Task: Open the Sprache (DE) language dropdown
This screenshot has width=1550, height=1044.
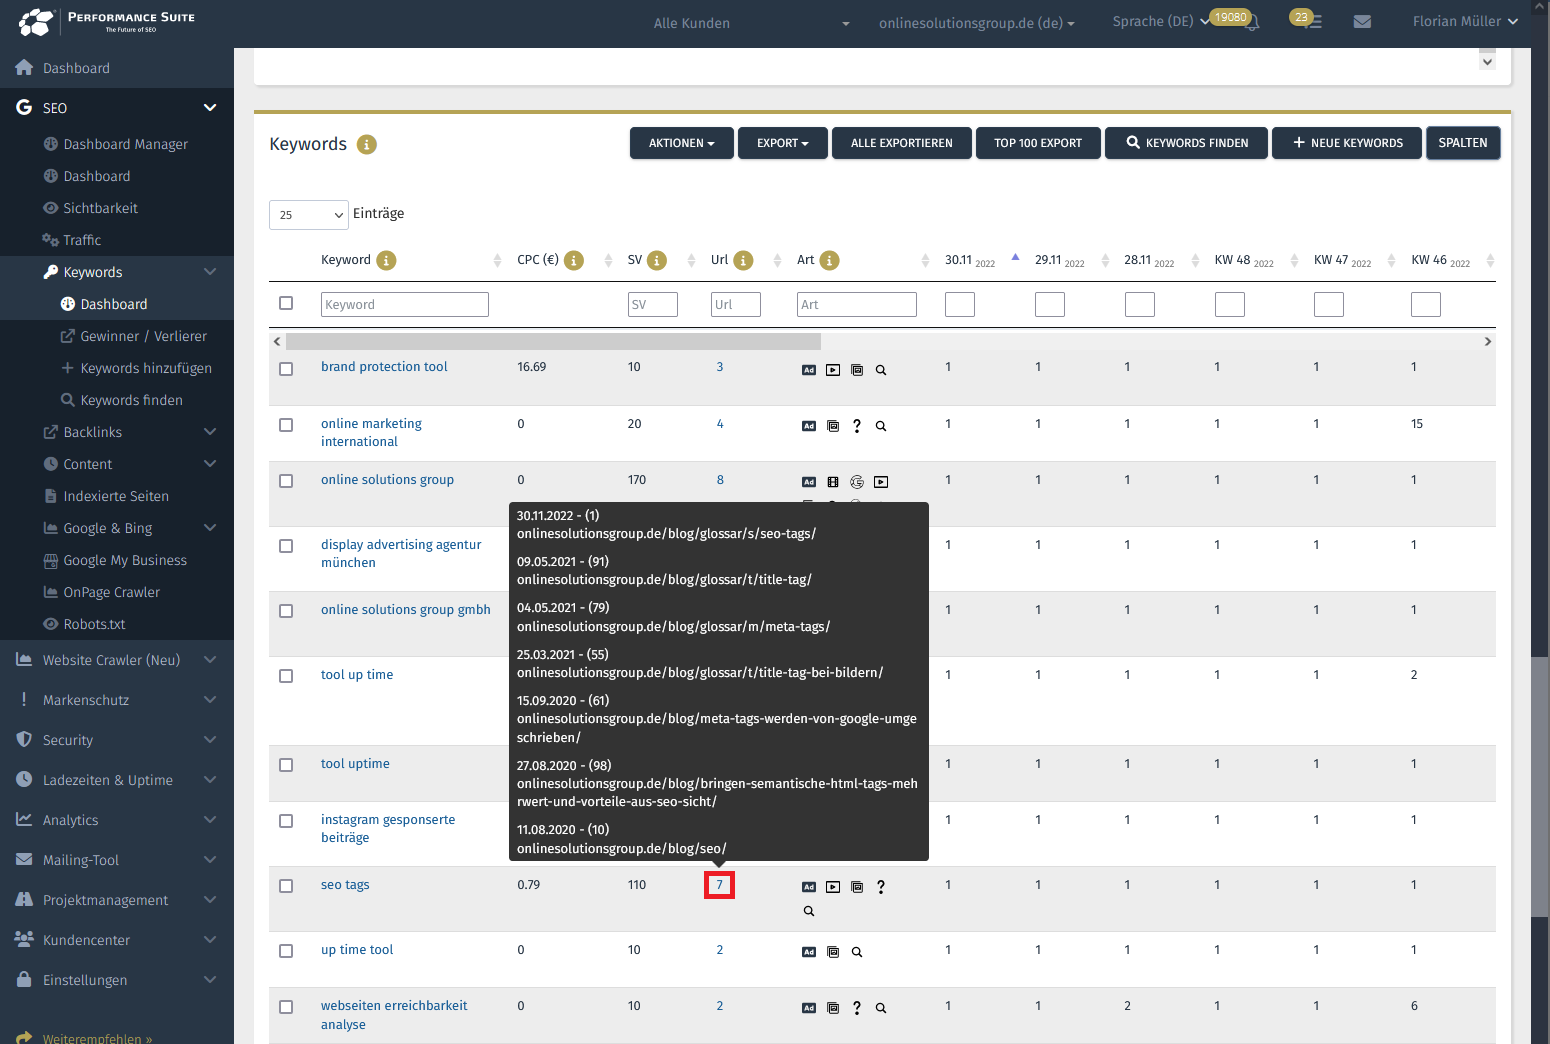Action: [1160, 21]
